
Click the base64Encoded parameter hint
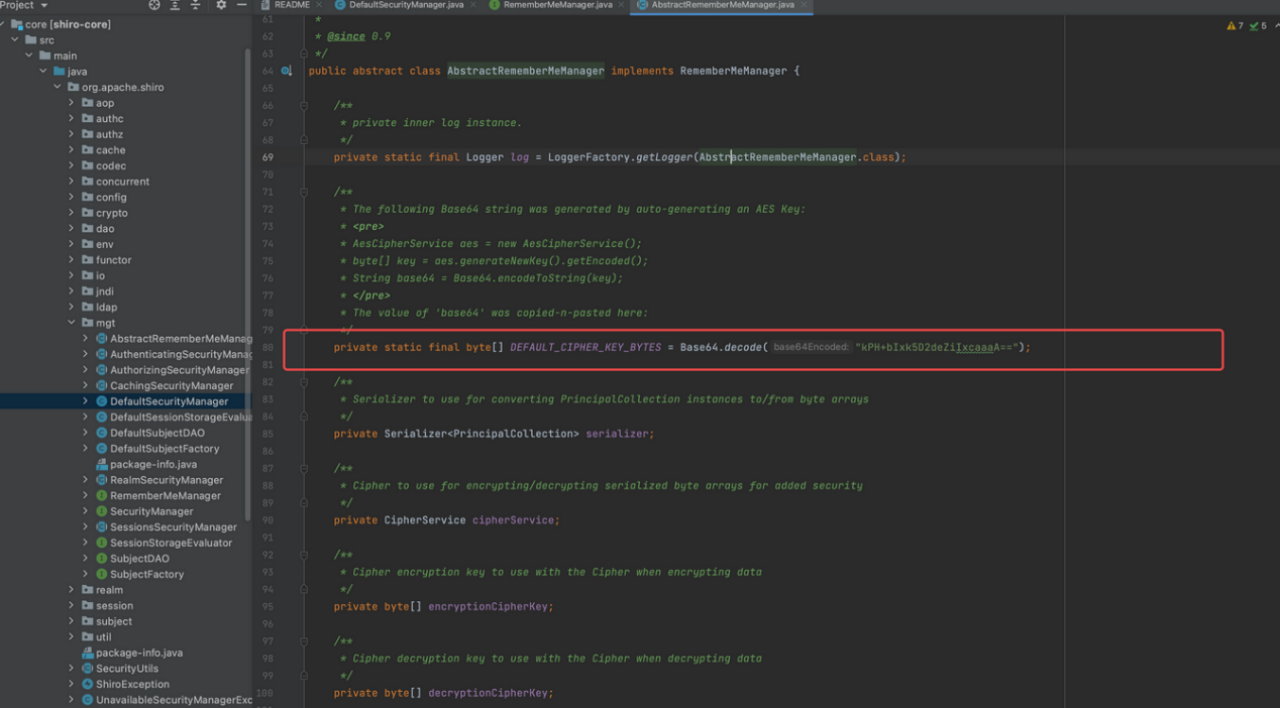(x=811, y=347)
